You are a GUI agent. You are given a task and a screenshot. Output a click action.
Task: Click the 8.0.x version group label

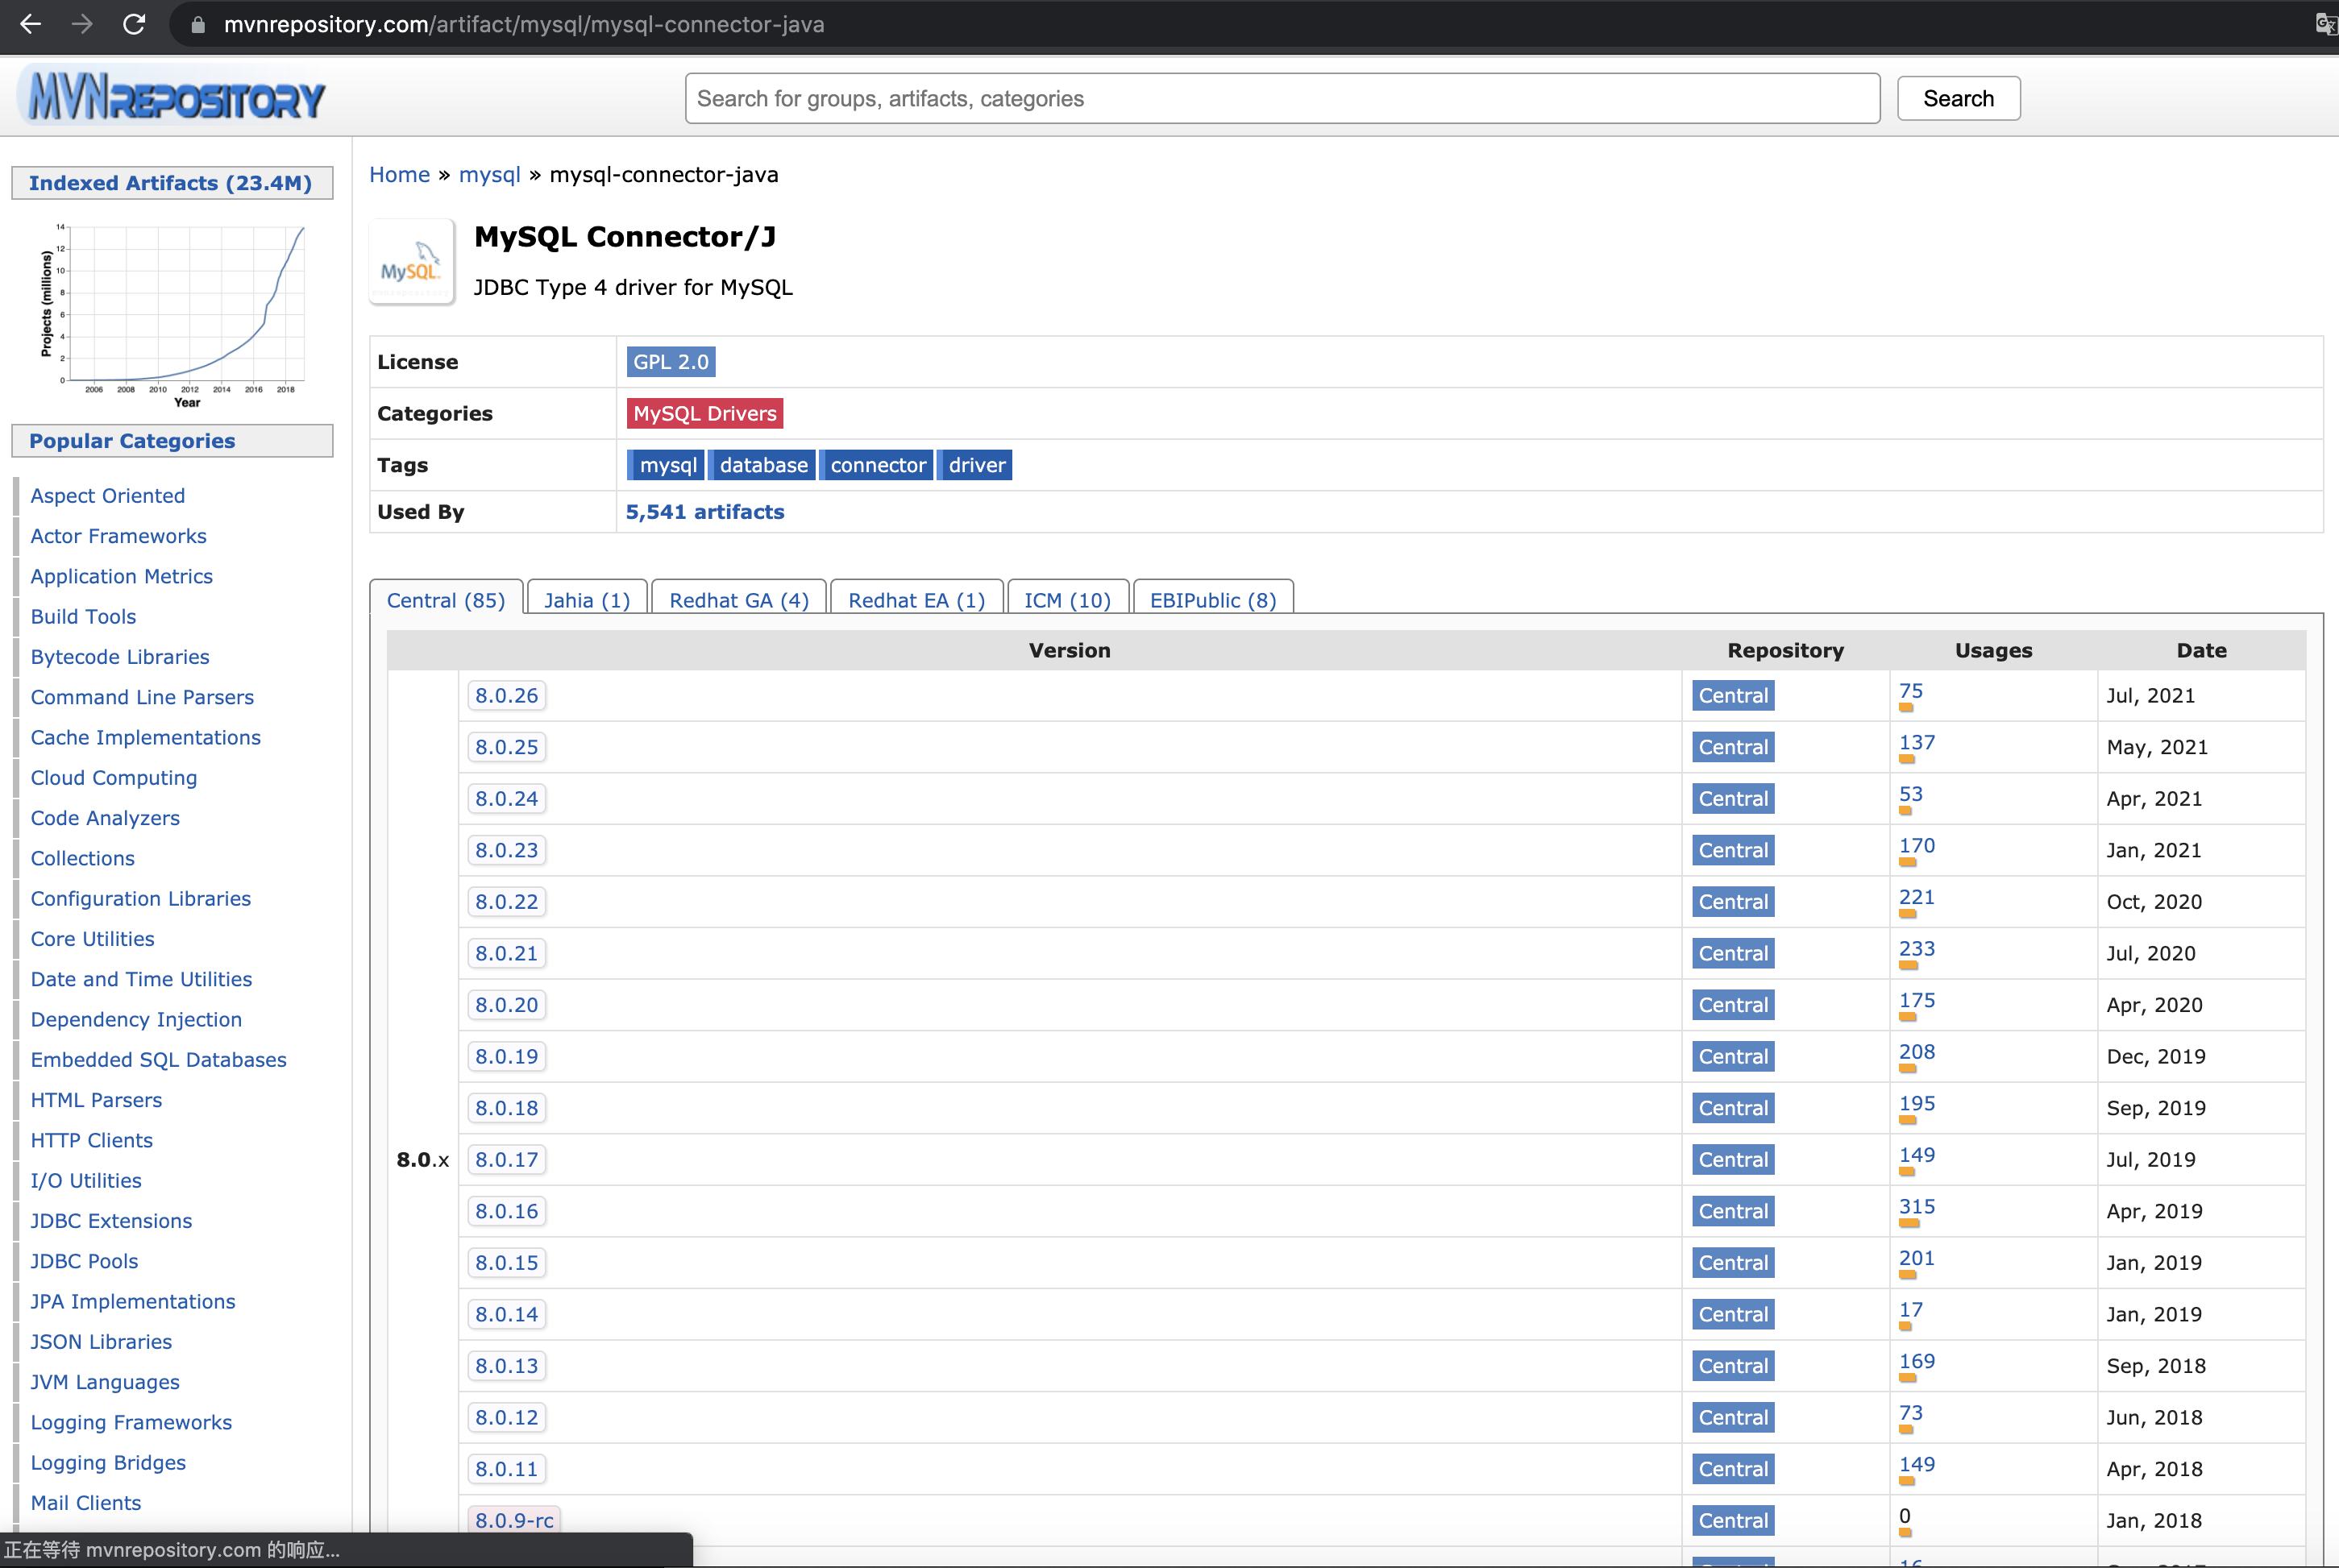pyautogui.click(x=423, y=1160)
